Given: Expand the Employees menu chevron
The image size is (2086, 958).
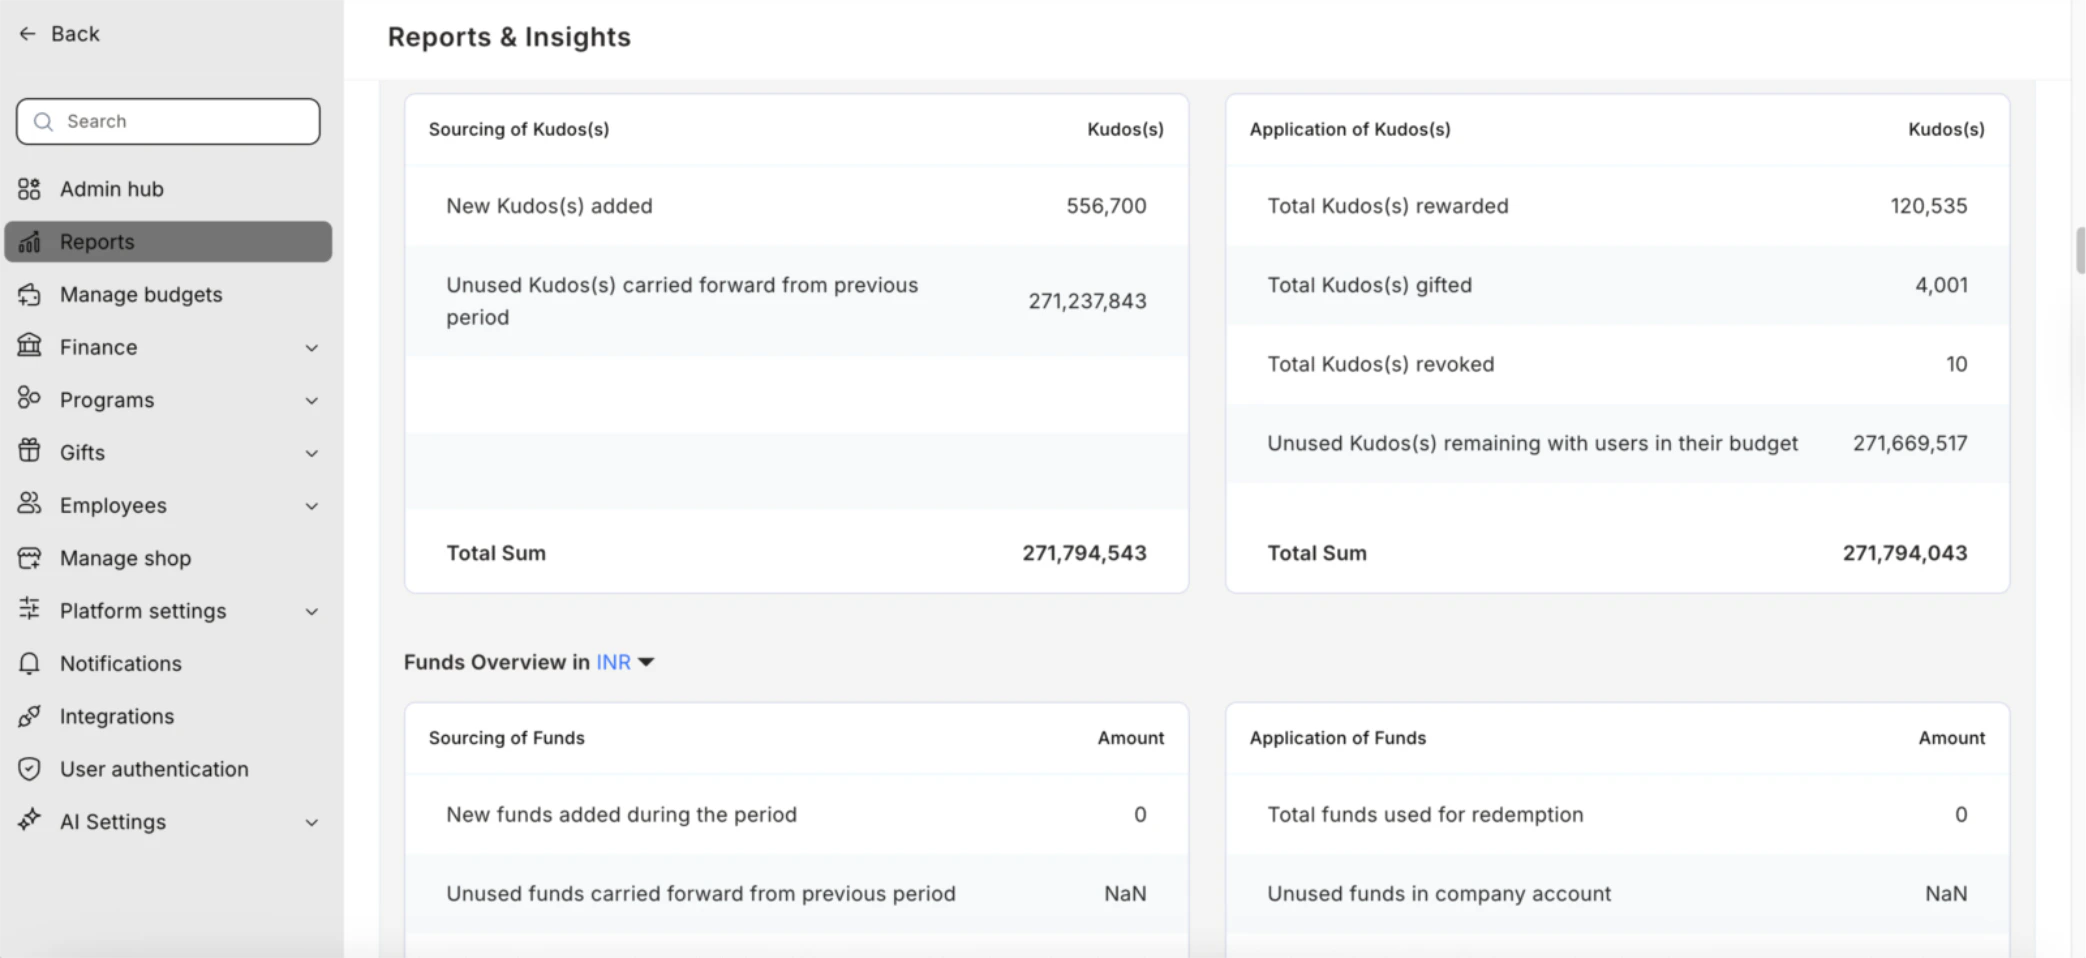Looking at the screenshot, I should pyautogui.click(x=312, y=507).
